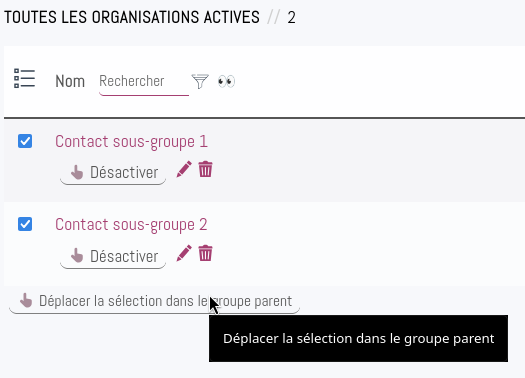Click the eyes visibility icon beside the filter
The image size is (525, 378).
tap(226, 81)
